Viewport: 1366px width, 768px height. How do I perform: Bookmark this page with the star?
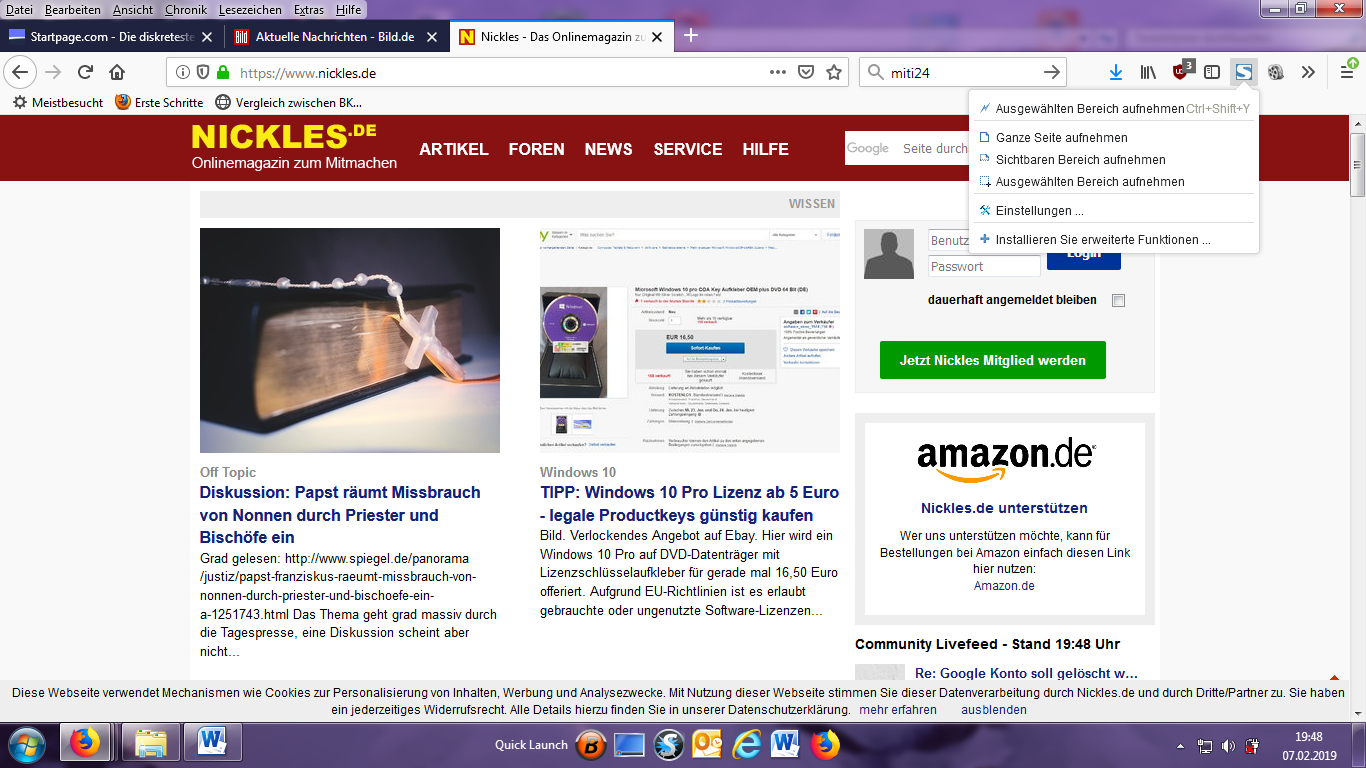tap(834, 72)
